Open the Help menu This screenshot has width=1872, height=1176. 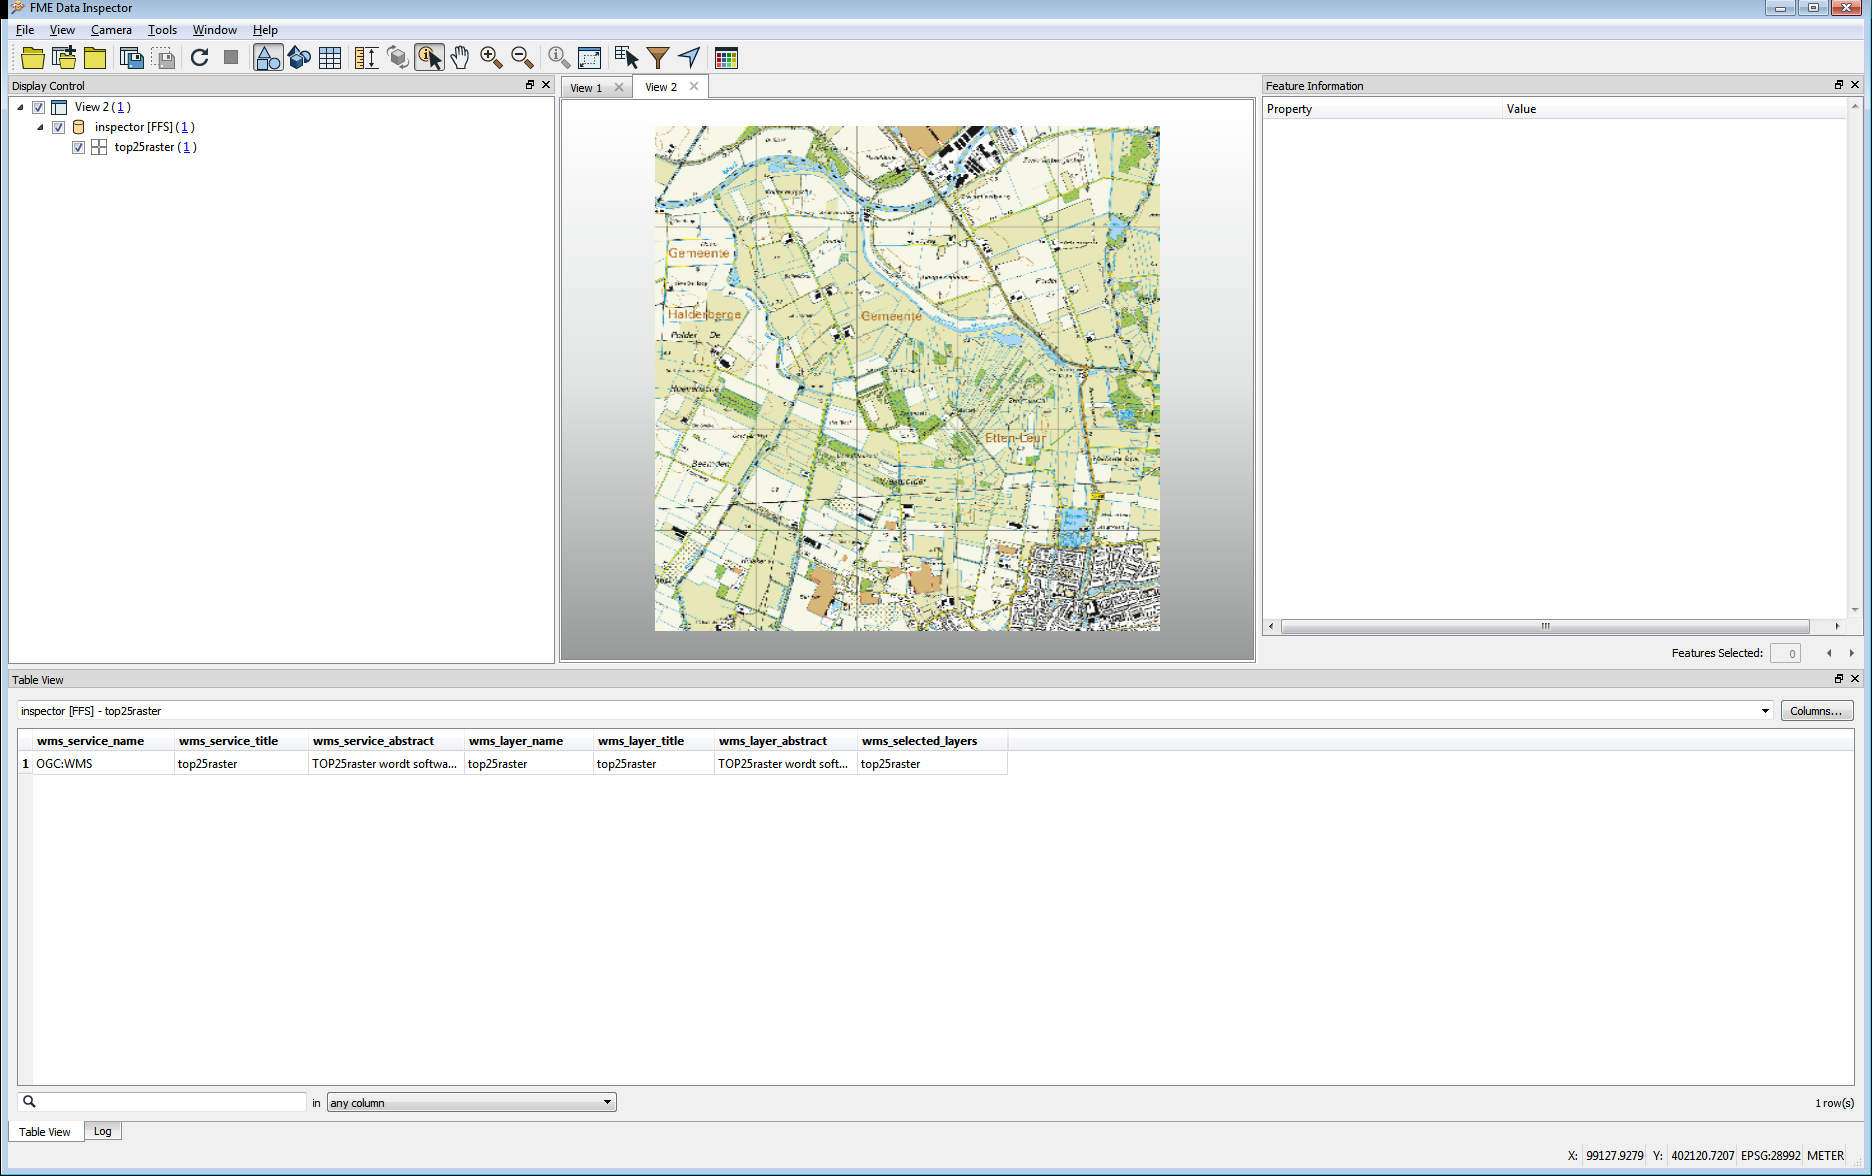pos(265,30)
